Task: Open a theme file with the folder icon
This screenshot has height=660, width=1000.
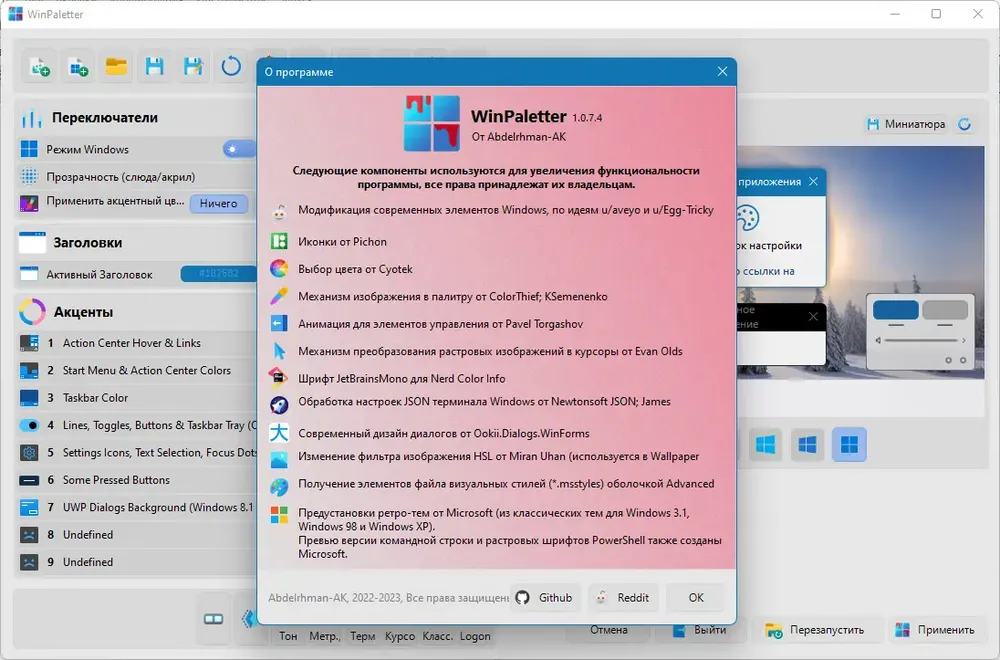Action: coord(116,66)
